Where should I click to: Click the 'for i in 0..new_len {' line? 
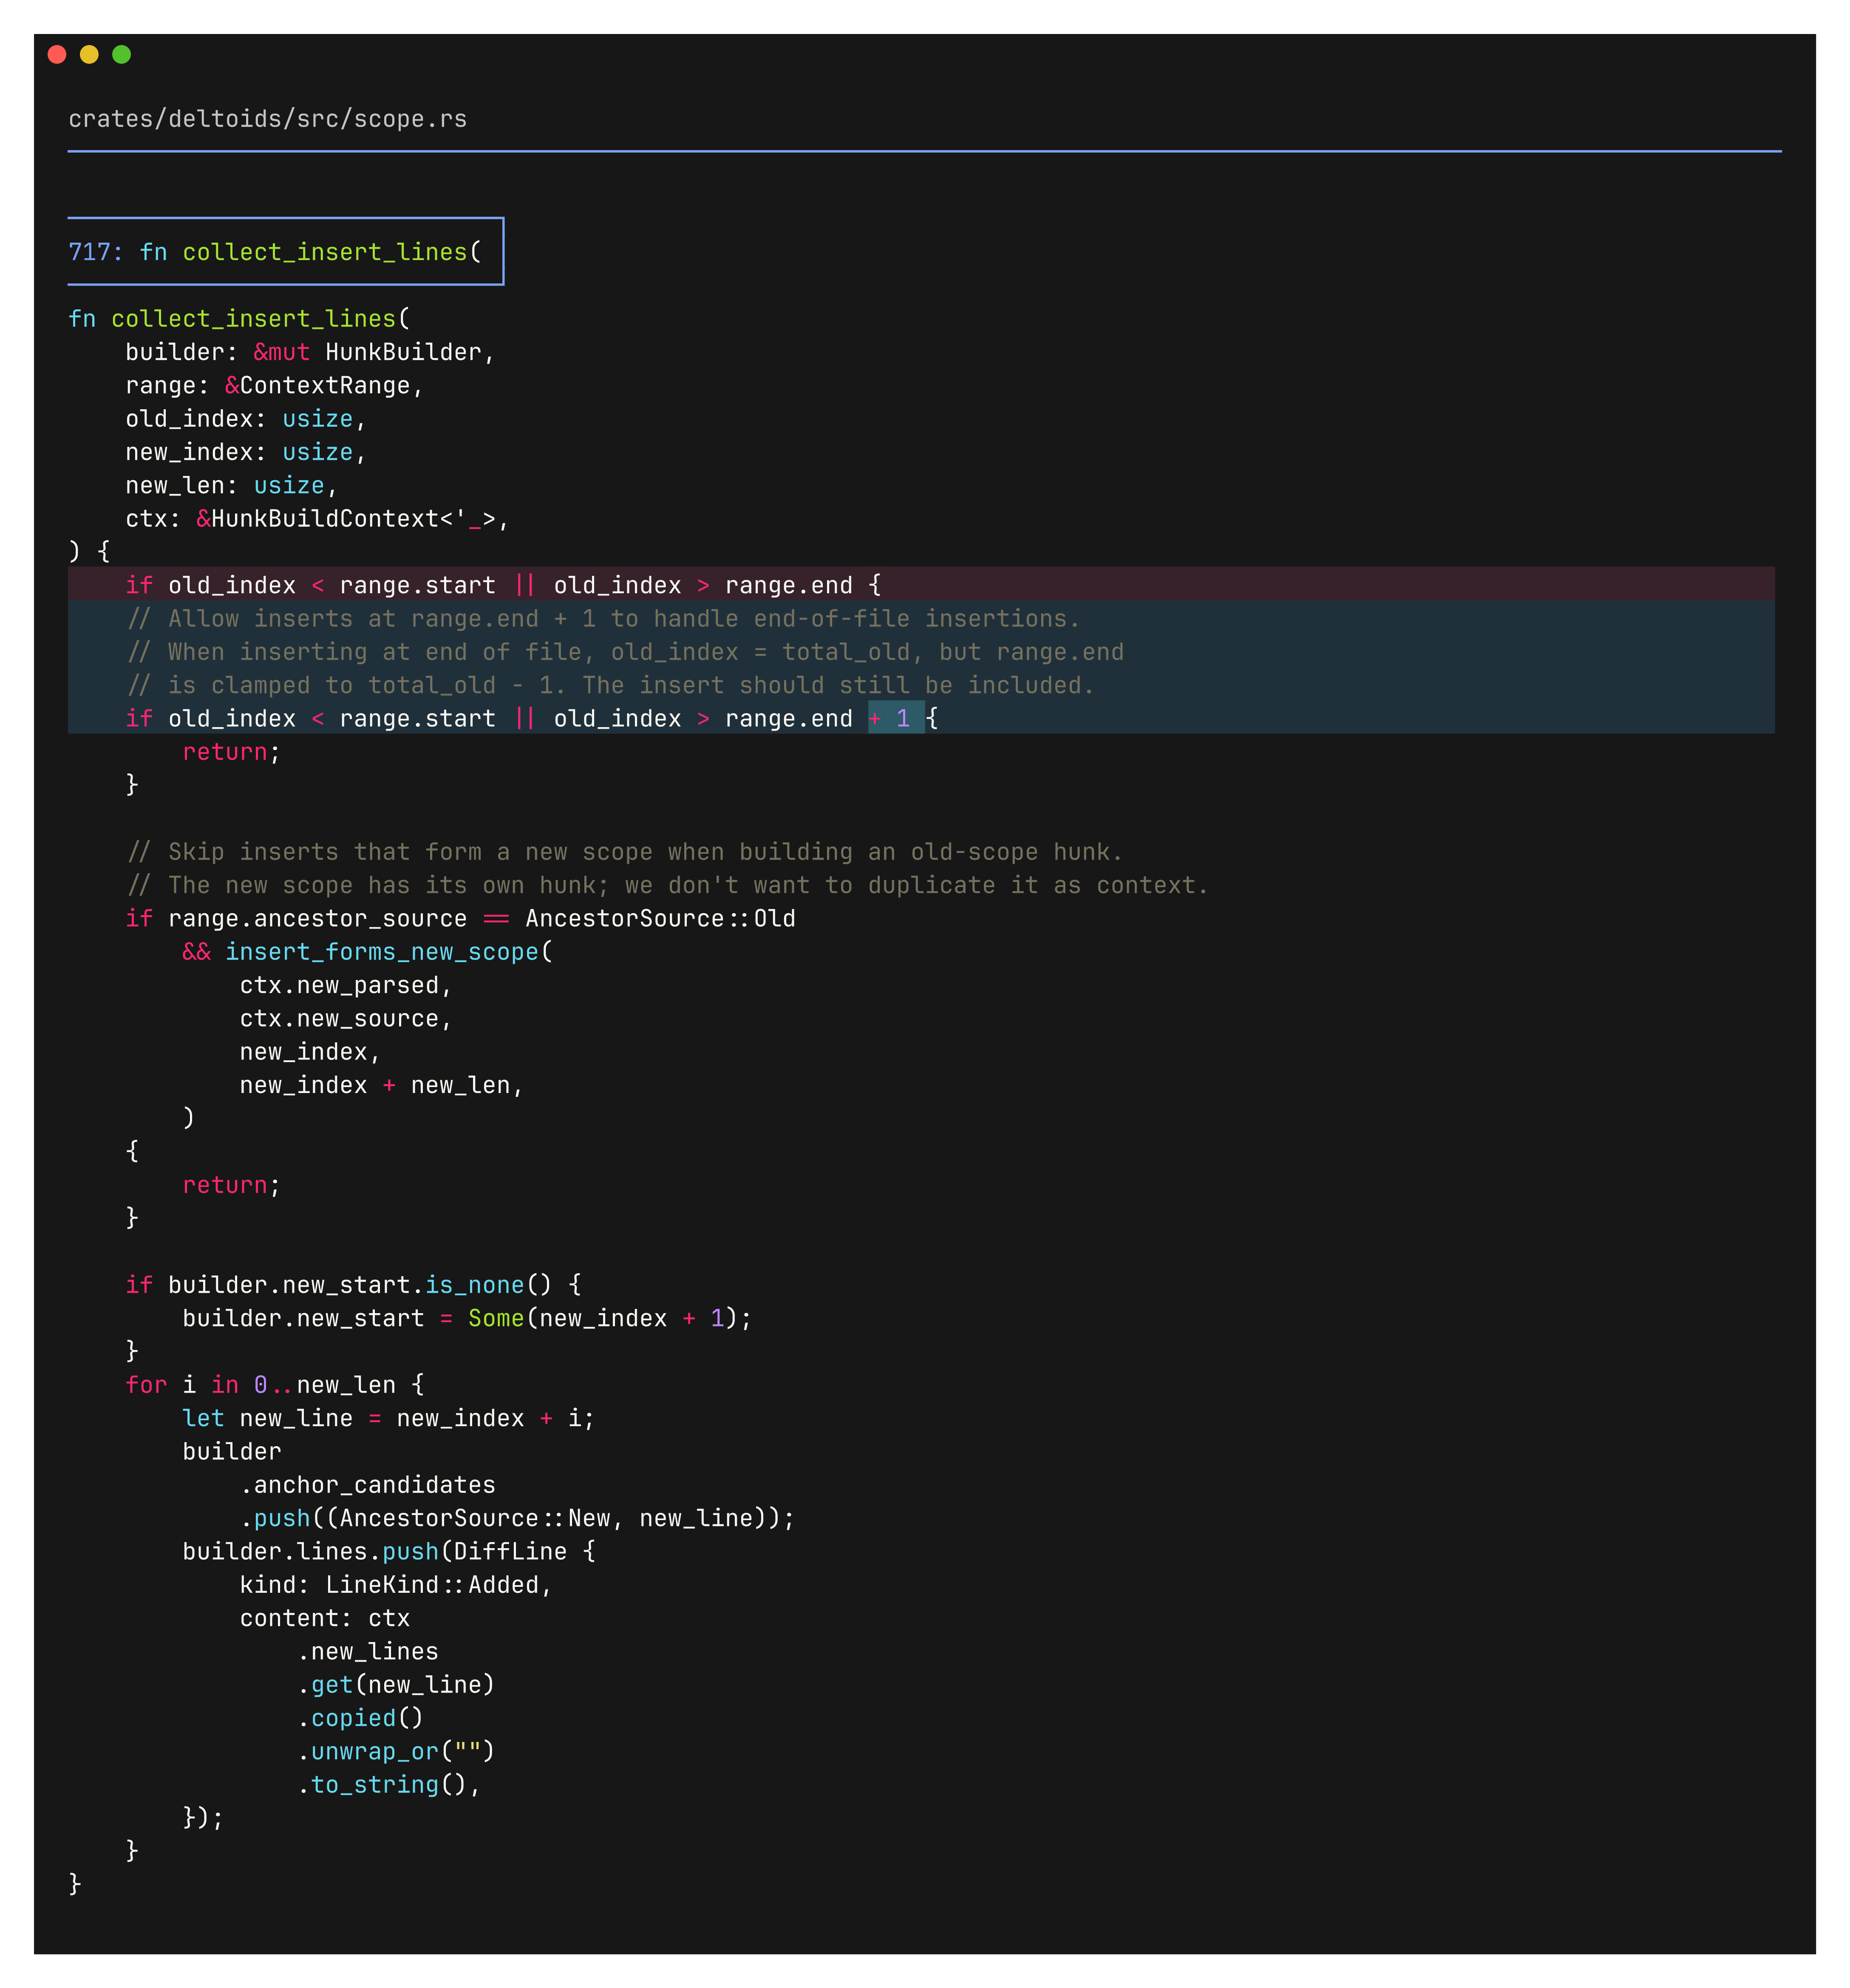point(274,1385)
